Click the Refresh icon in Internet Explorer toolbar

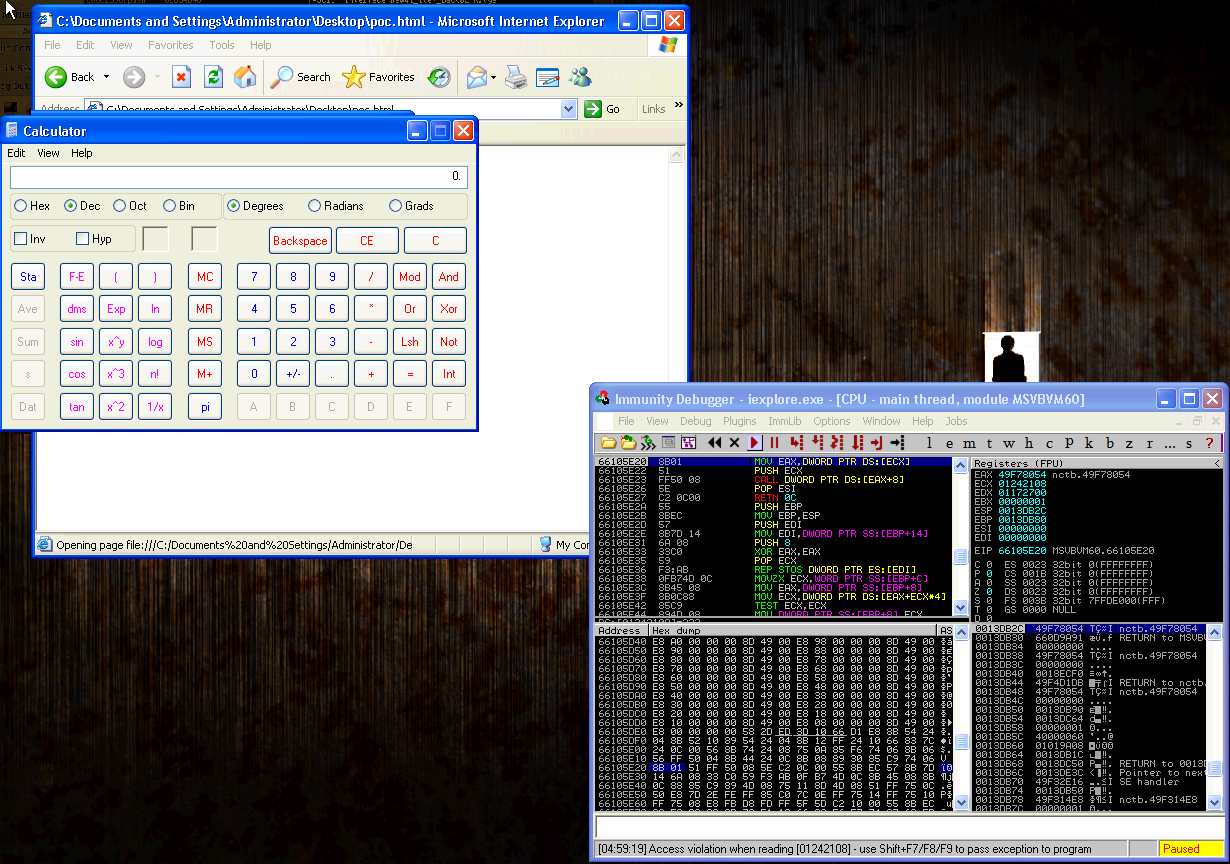213,77
